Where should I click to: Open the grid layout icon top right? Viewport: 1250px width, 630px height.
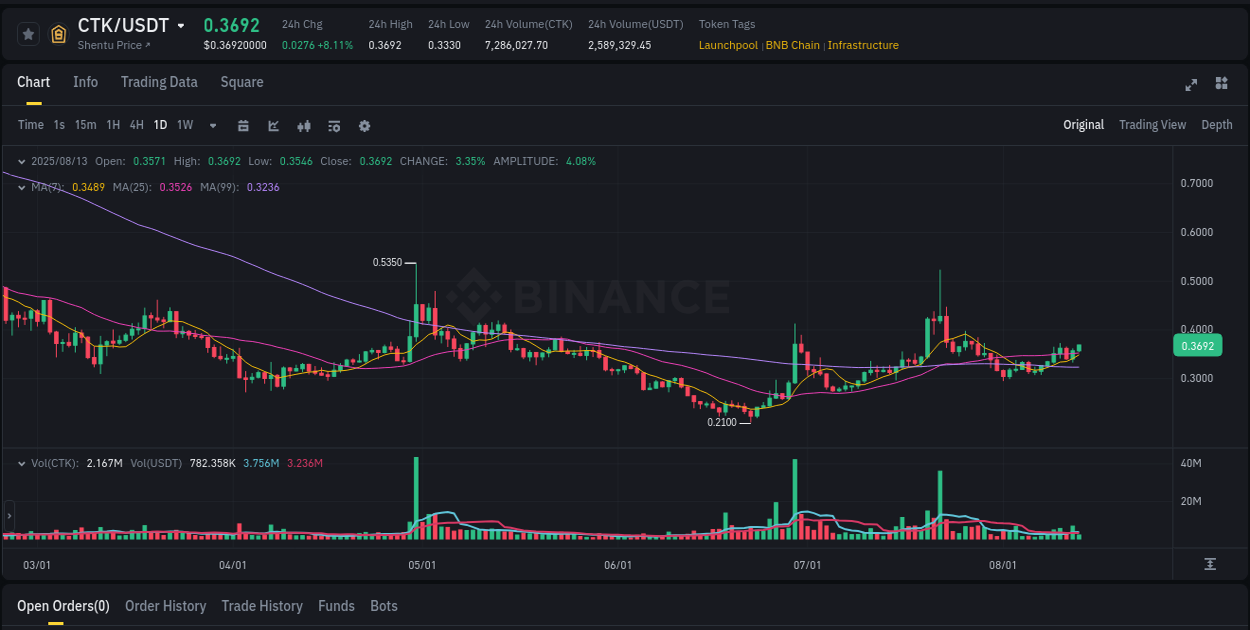coord(1221,85)
